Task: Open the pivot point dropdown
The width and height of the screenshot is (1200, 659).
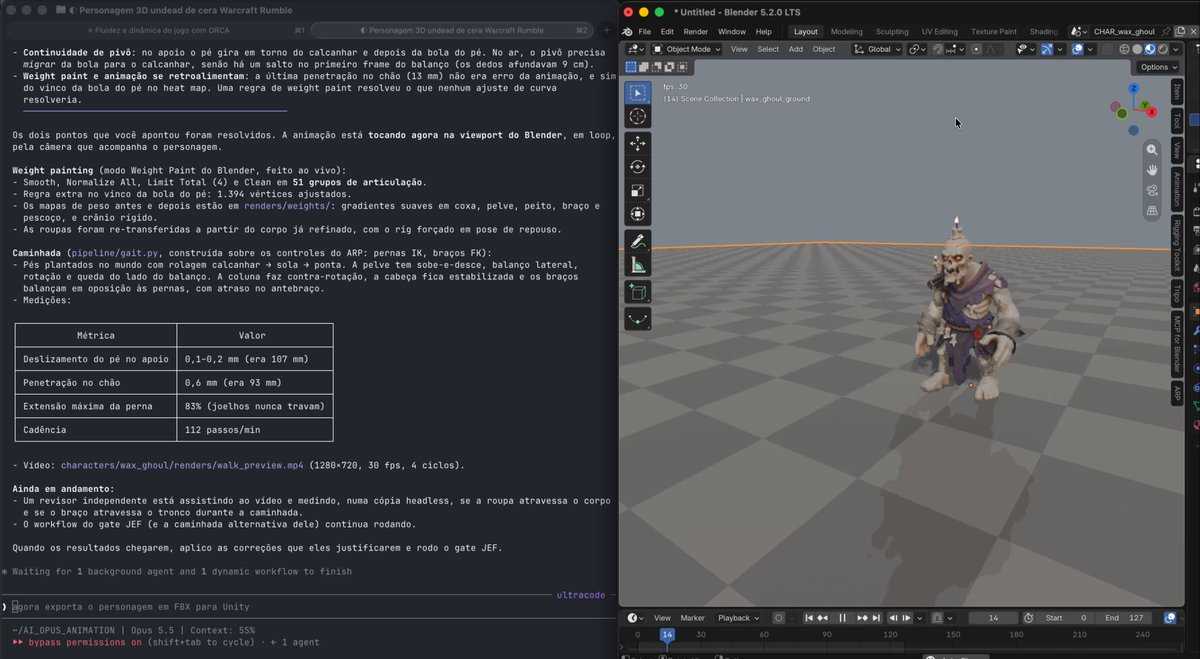Action: click(x=916, y=49)
